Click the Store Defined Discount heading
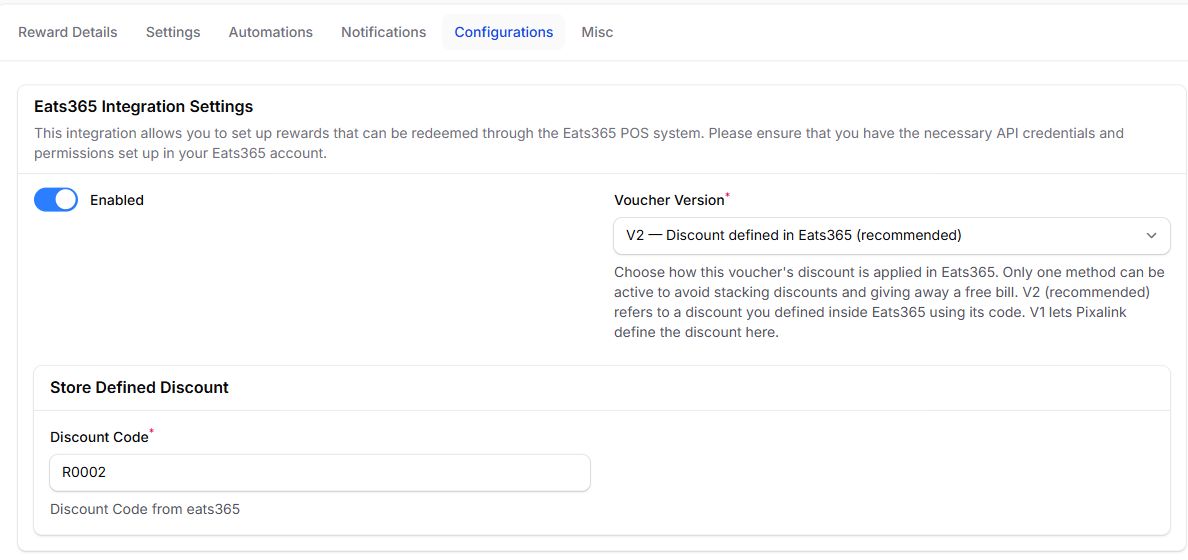 (139, 387)
